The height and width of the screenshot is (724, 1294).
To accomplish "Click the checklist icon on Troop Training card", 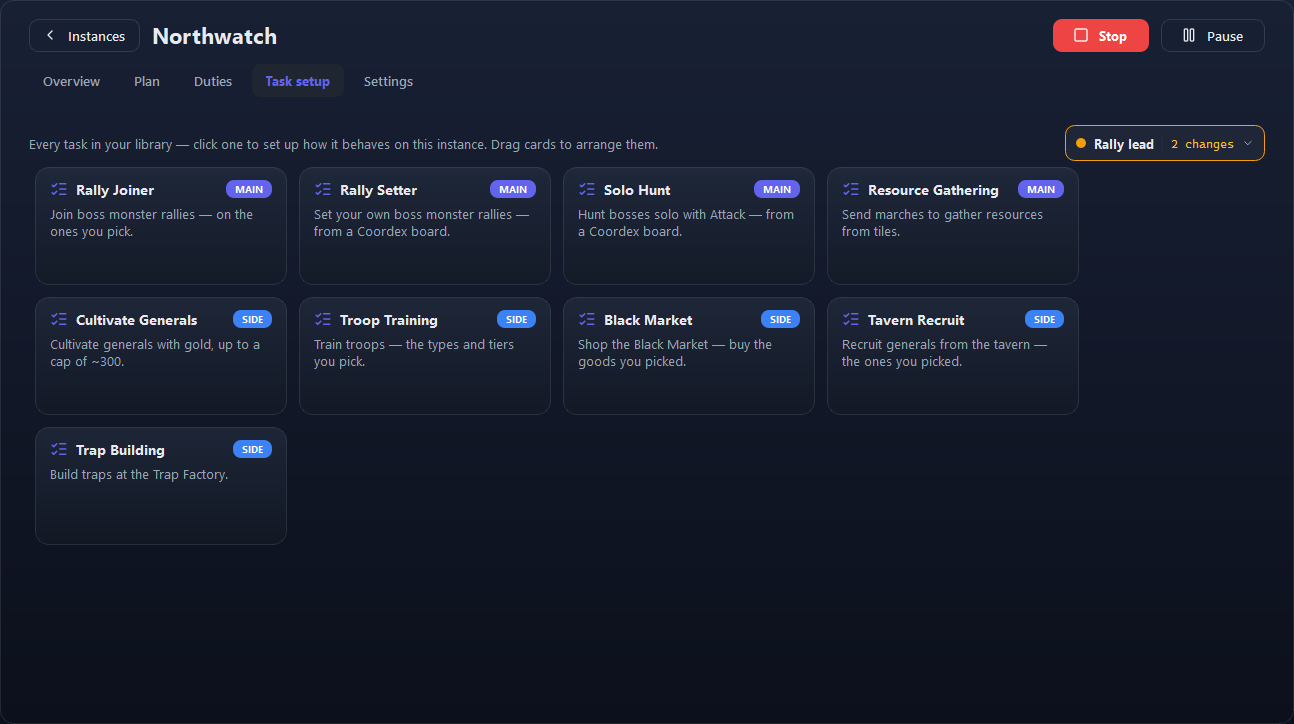I will click(x=323, y=319).
